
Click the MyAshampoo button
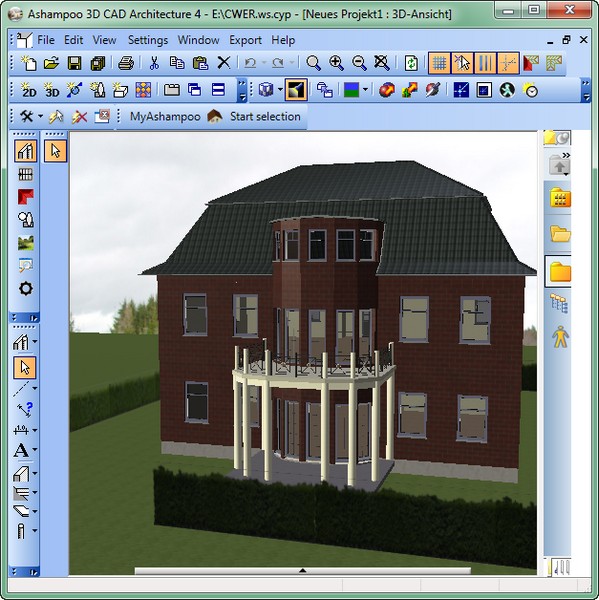[165, 117]
